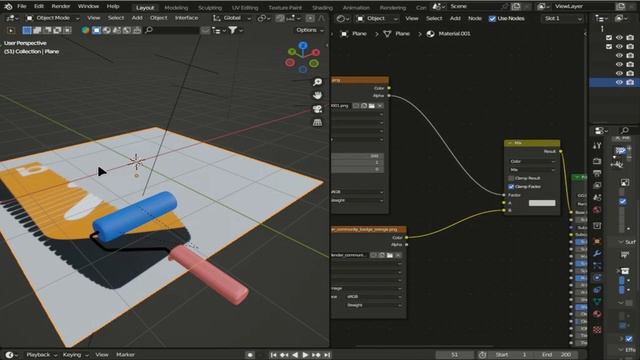Hide the highlighted outliner object with its eye icon

coord(619,82)
